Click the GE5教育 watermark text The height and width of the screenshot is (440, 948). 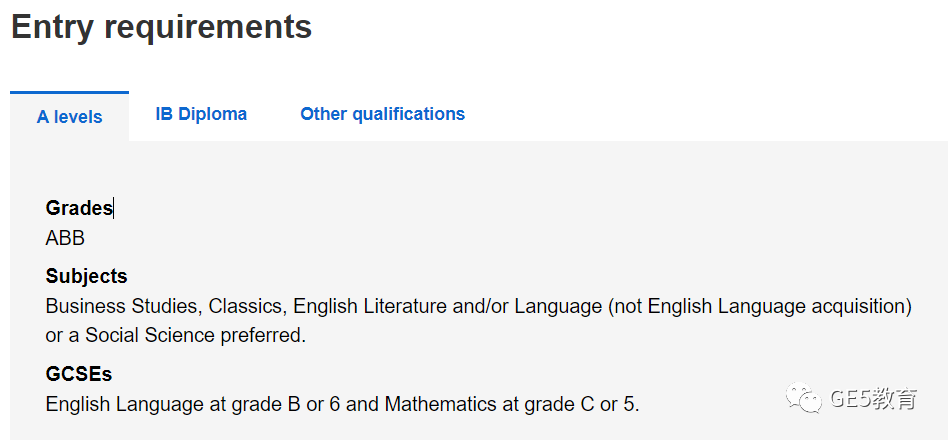(x=874, y=399)
